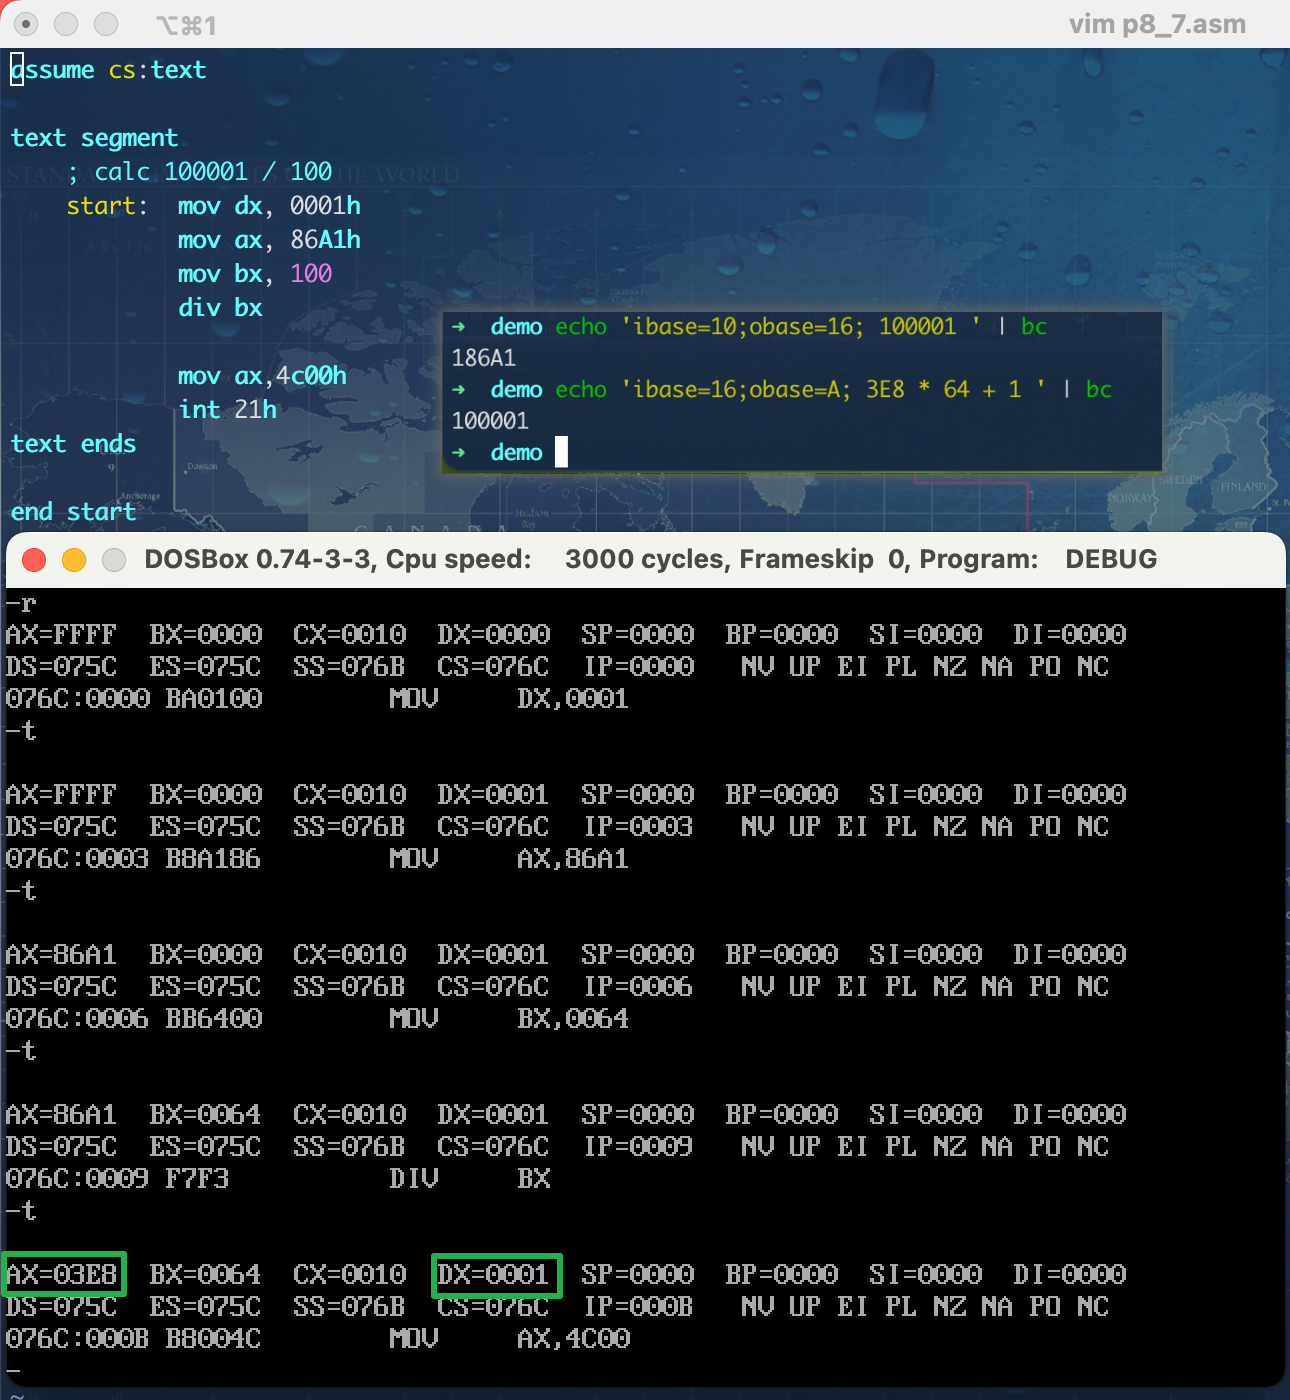Click the vim terminal's leftmost title bar button
This screenshot has width=1290, height=1400.
[x=27, y=24]
